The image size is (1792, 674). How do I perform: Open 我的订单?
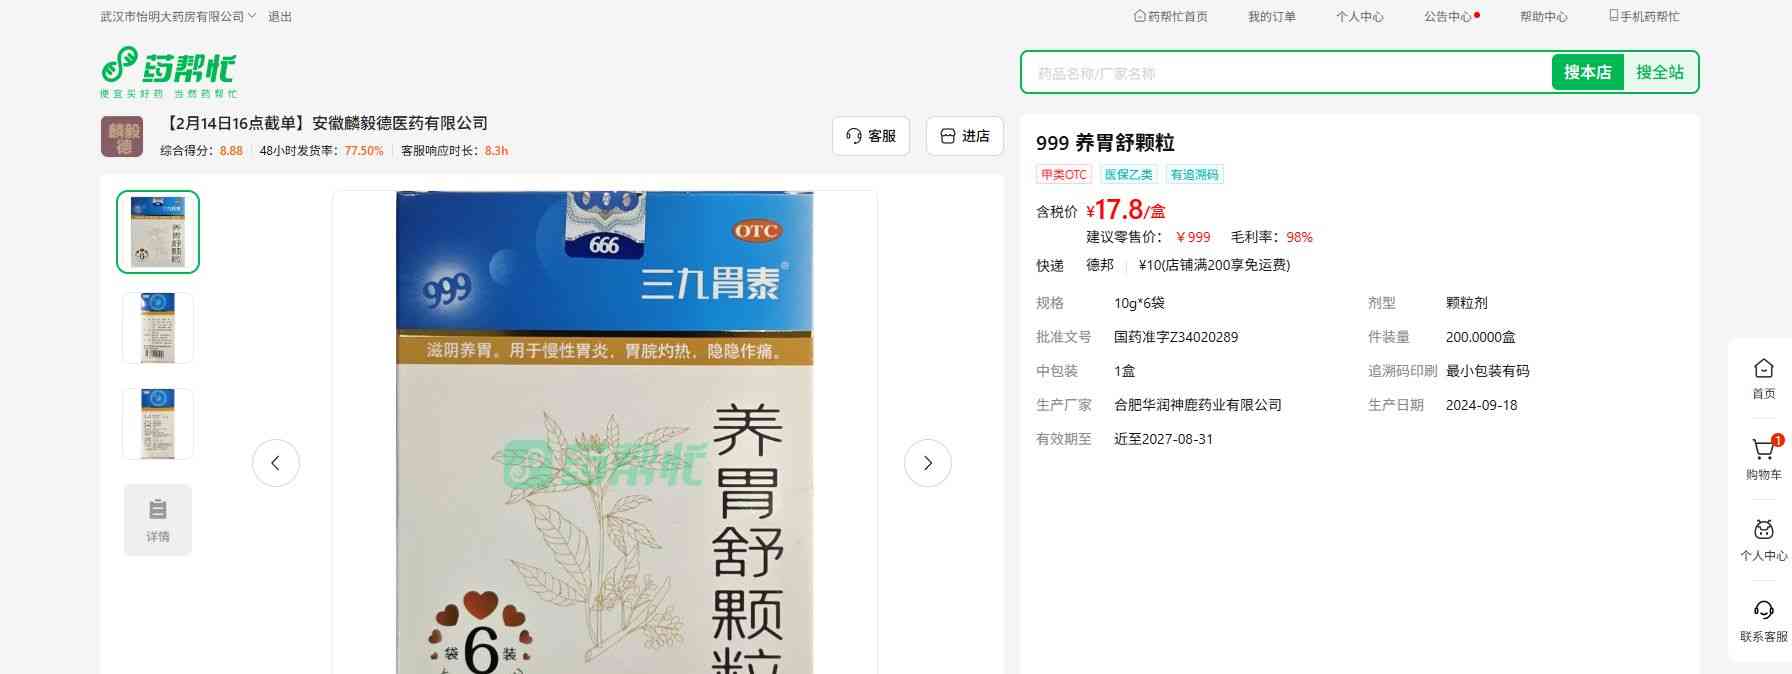click(x=1272, y=17)
